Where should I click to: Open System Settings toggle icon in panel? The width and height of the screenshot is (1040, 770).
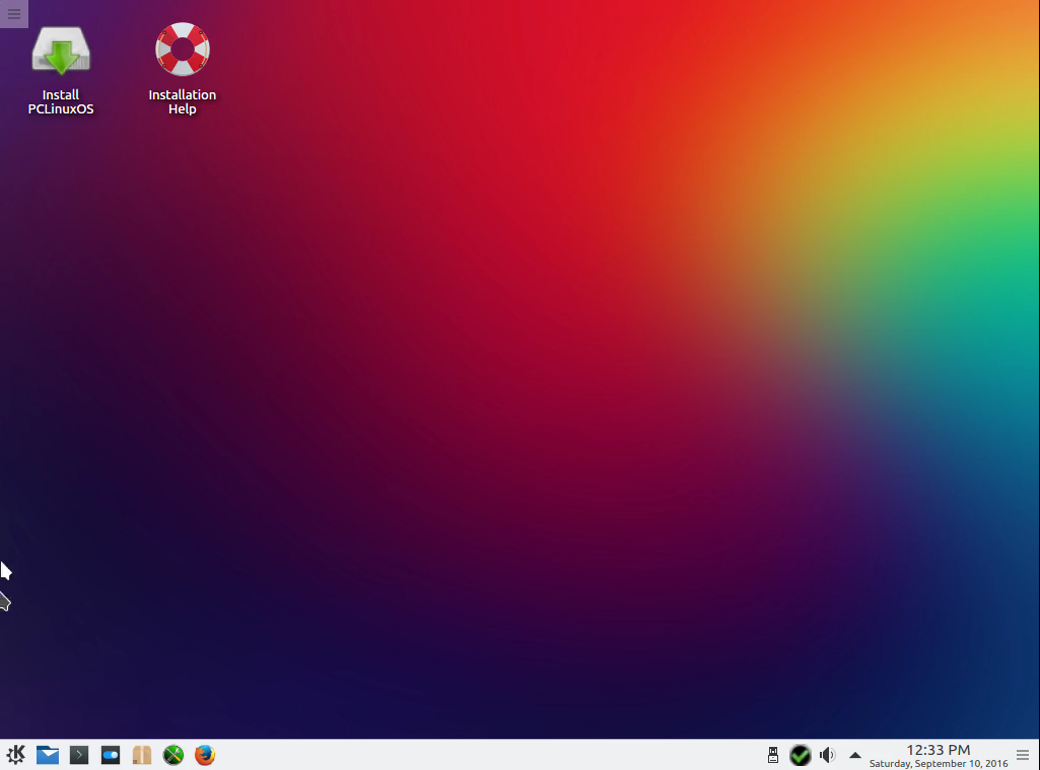pyautogui.click(x=110, y=755)
